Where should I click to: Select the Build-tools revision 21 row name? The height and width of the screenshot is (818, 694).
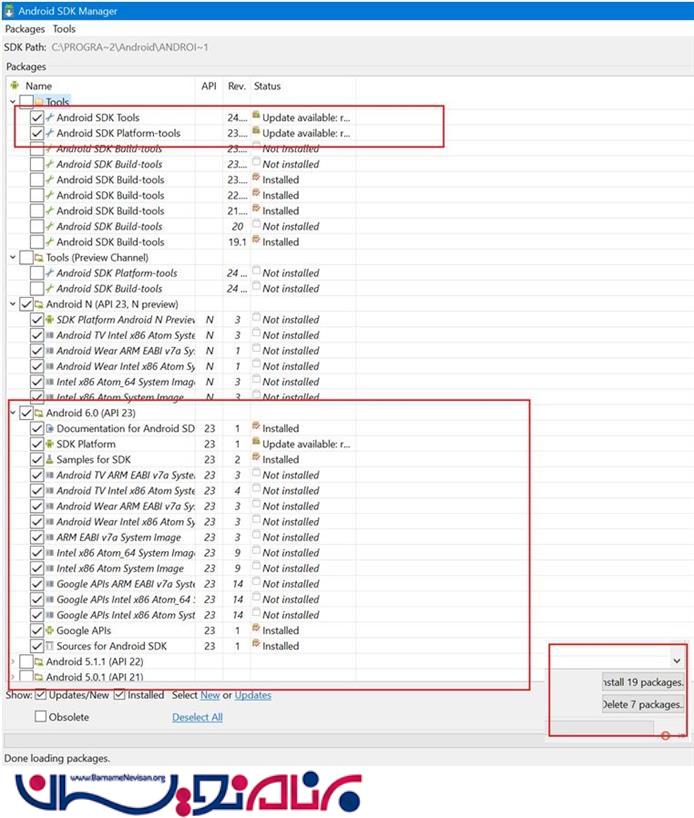coord(110,211)
